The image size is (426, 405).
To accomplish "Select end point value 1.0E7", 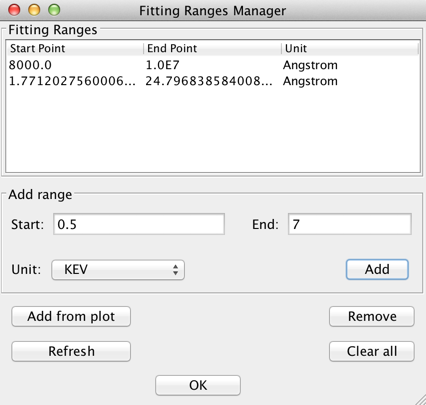I will (163, 65).
